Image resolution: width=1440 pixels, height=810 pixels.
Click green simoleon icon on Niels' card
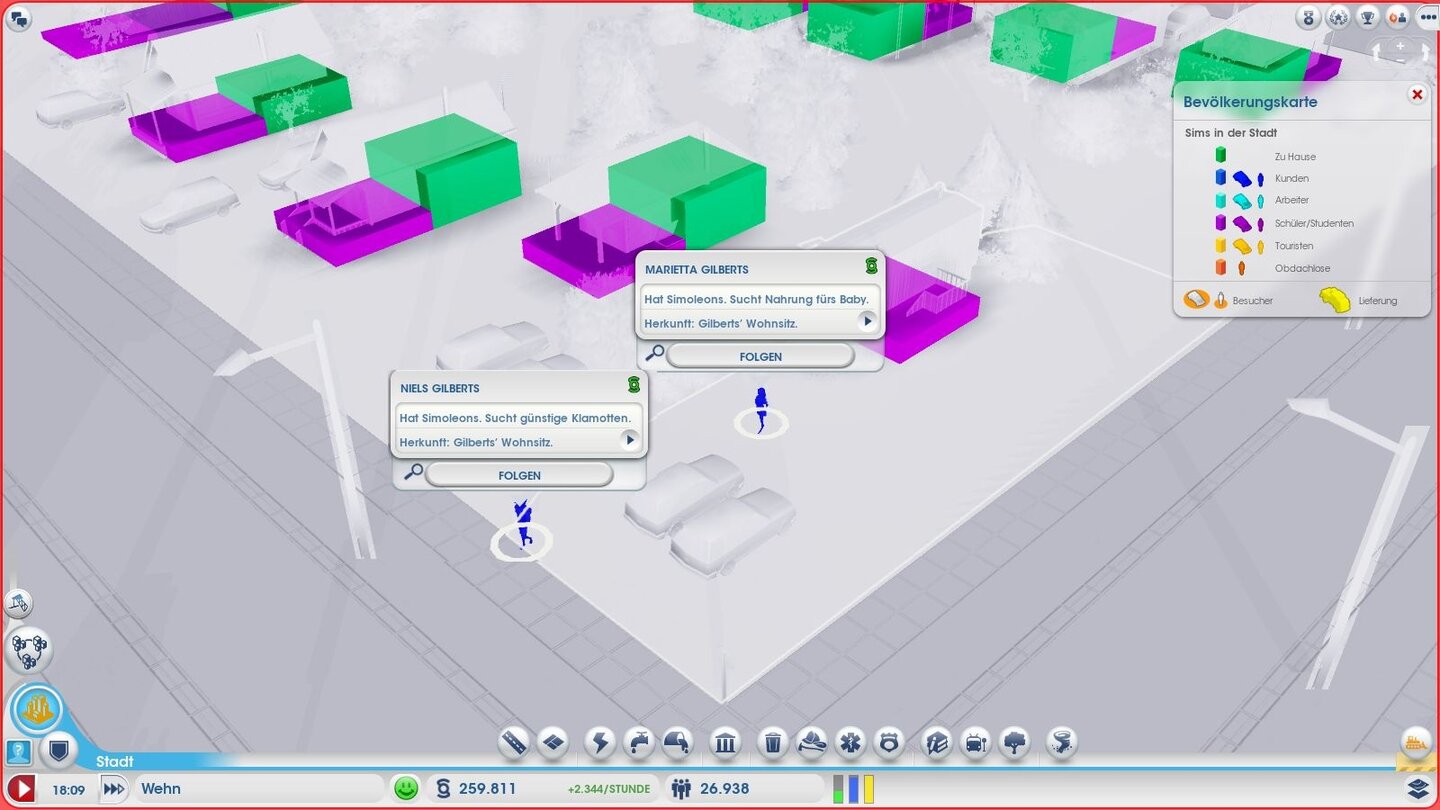pyautogui.click(x=633, y=384)
